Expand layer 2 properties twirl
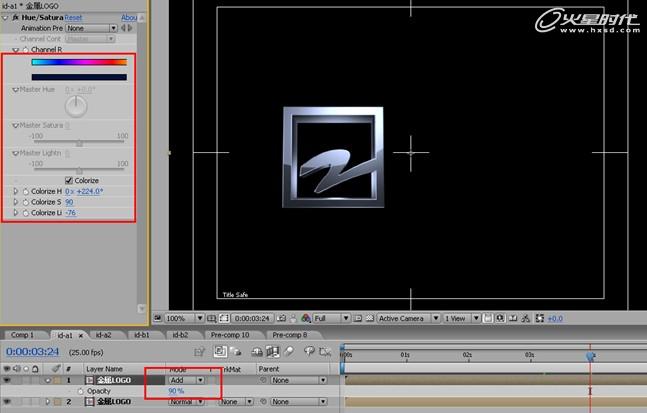Image resolution: width=647 pixels, height=413 pixels. coord(47,401)
